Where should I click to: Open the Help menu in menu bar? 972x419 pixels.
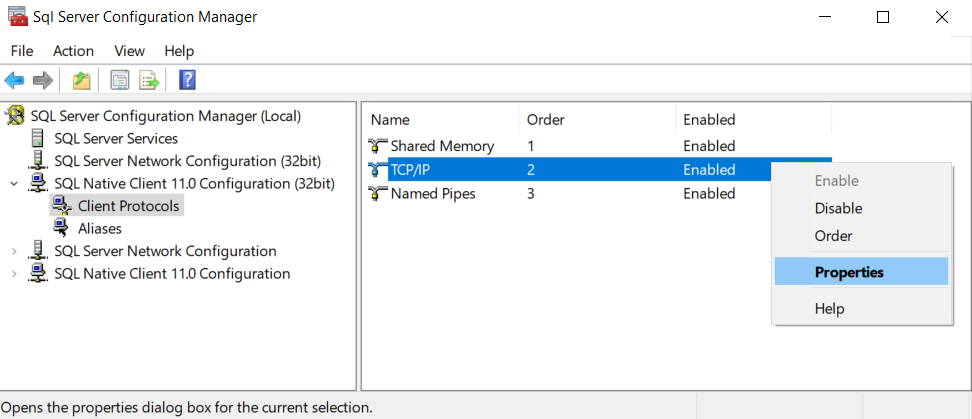tap(179, 51)
